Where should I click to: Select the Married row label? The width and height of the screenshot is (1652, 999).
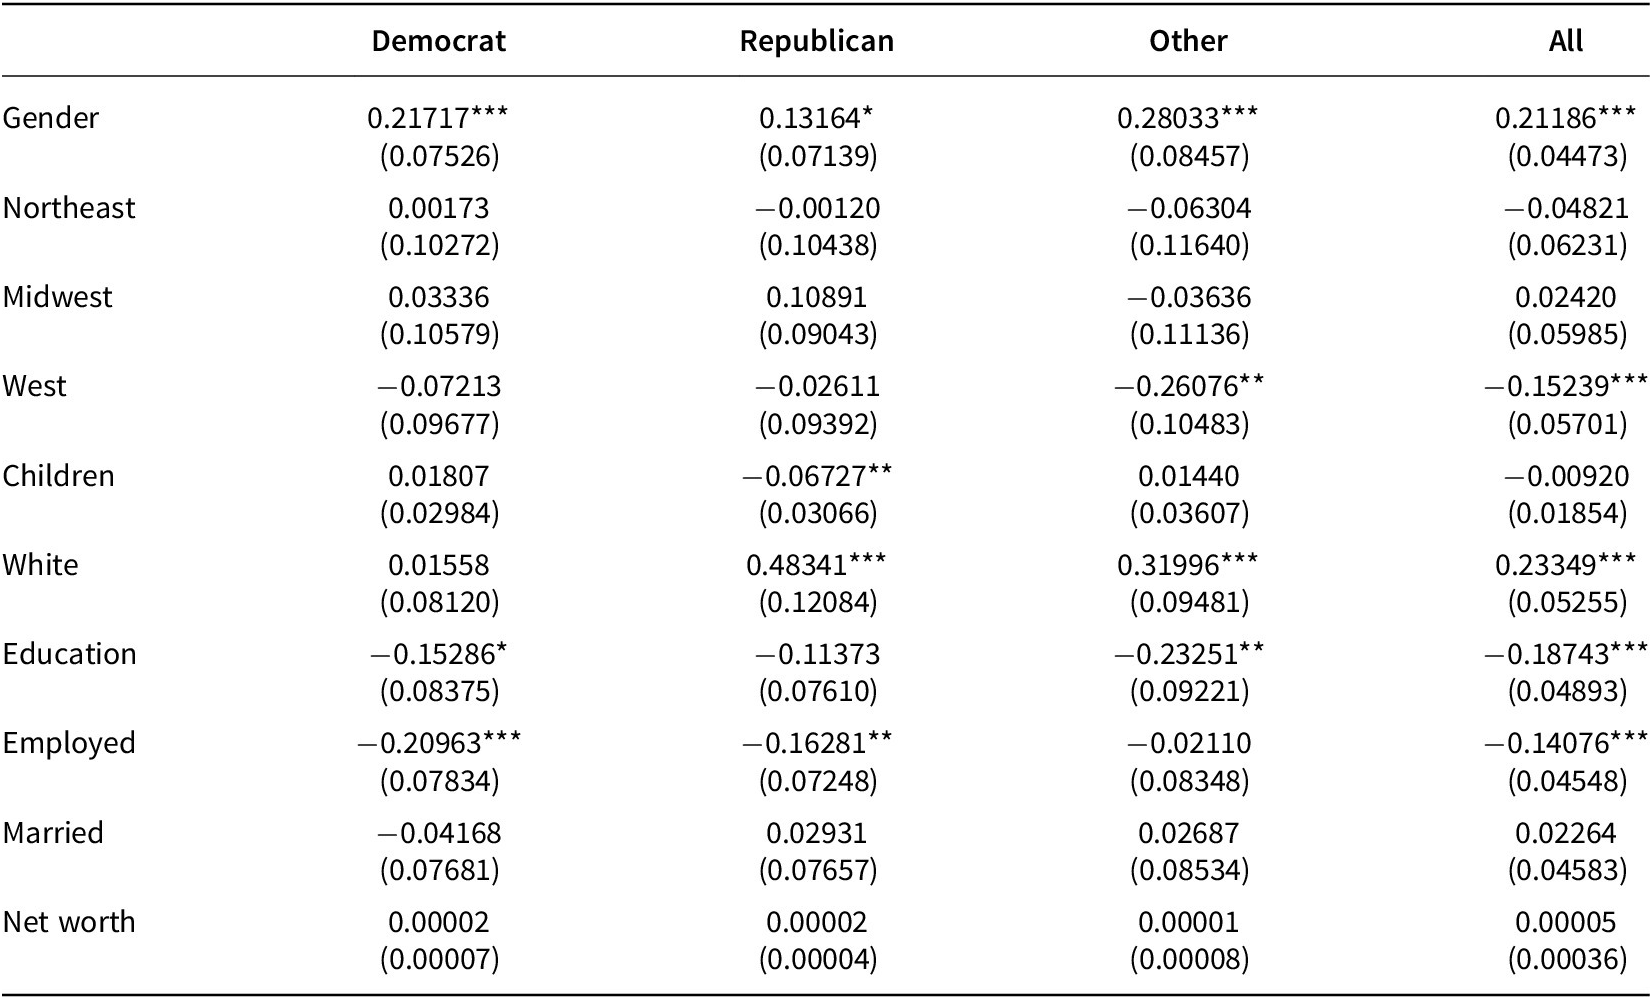point(53,833)
